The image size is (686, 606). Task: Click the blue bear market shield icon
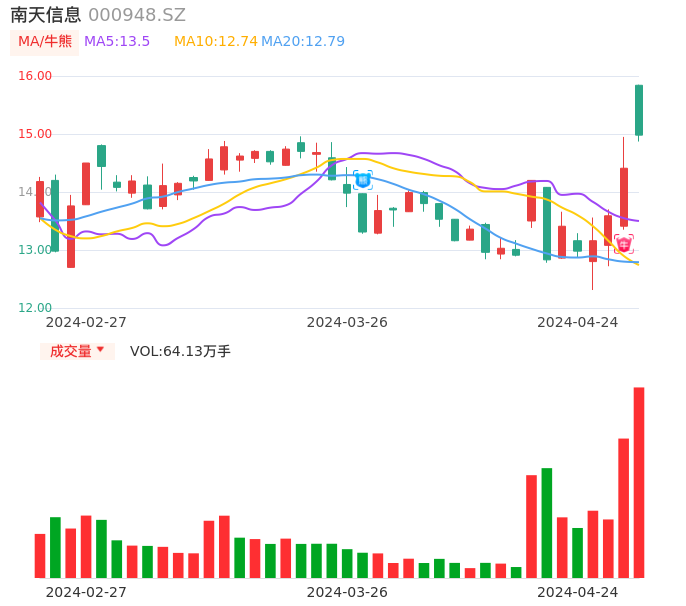click(x=363, y=180)
